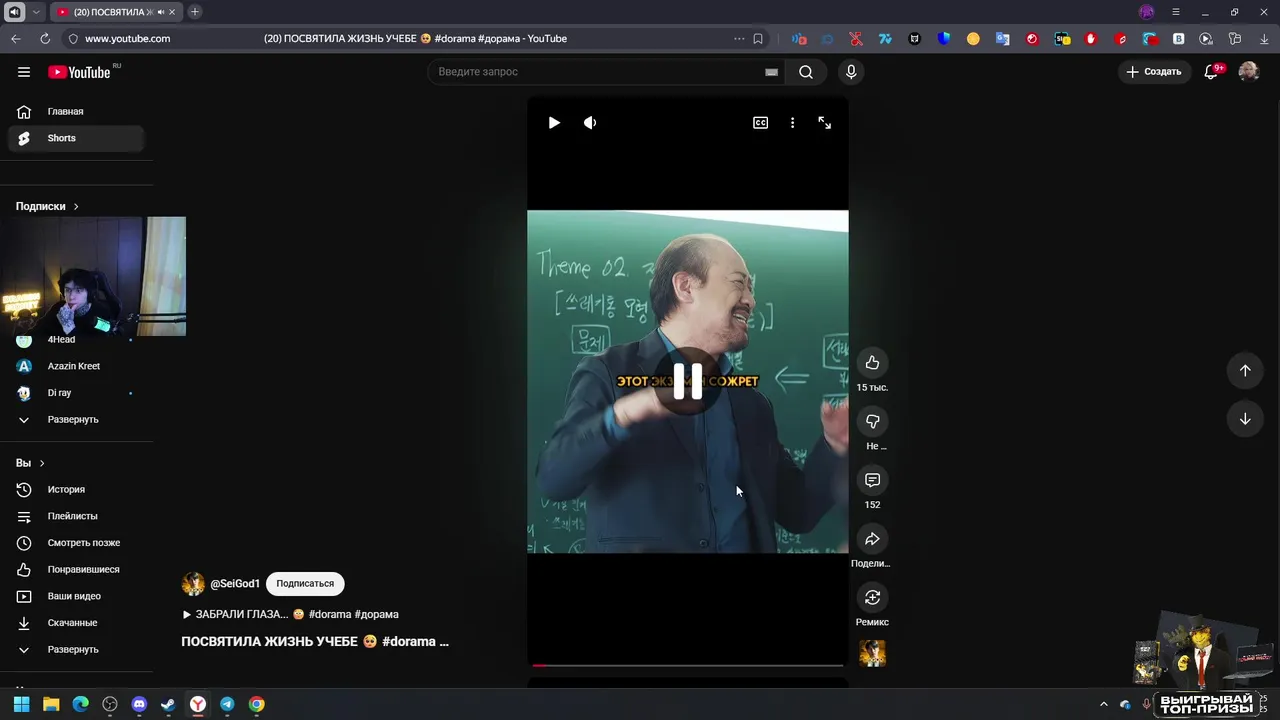Click Подписаться button for @SeiGod1
1280x720 pixels.
point(305,584)
